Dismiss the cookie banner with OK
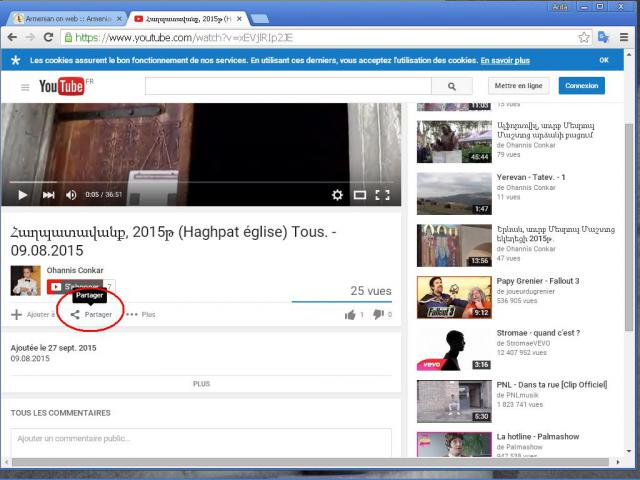This screenshot has height=480, width=640. pos(604,60)
